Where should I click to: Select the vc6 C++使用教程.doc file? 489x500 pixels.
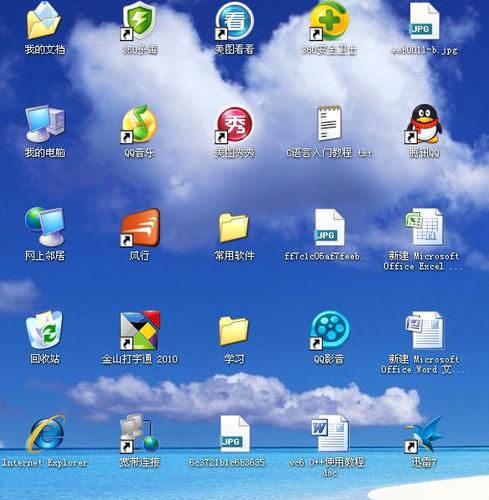[330, 433]
